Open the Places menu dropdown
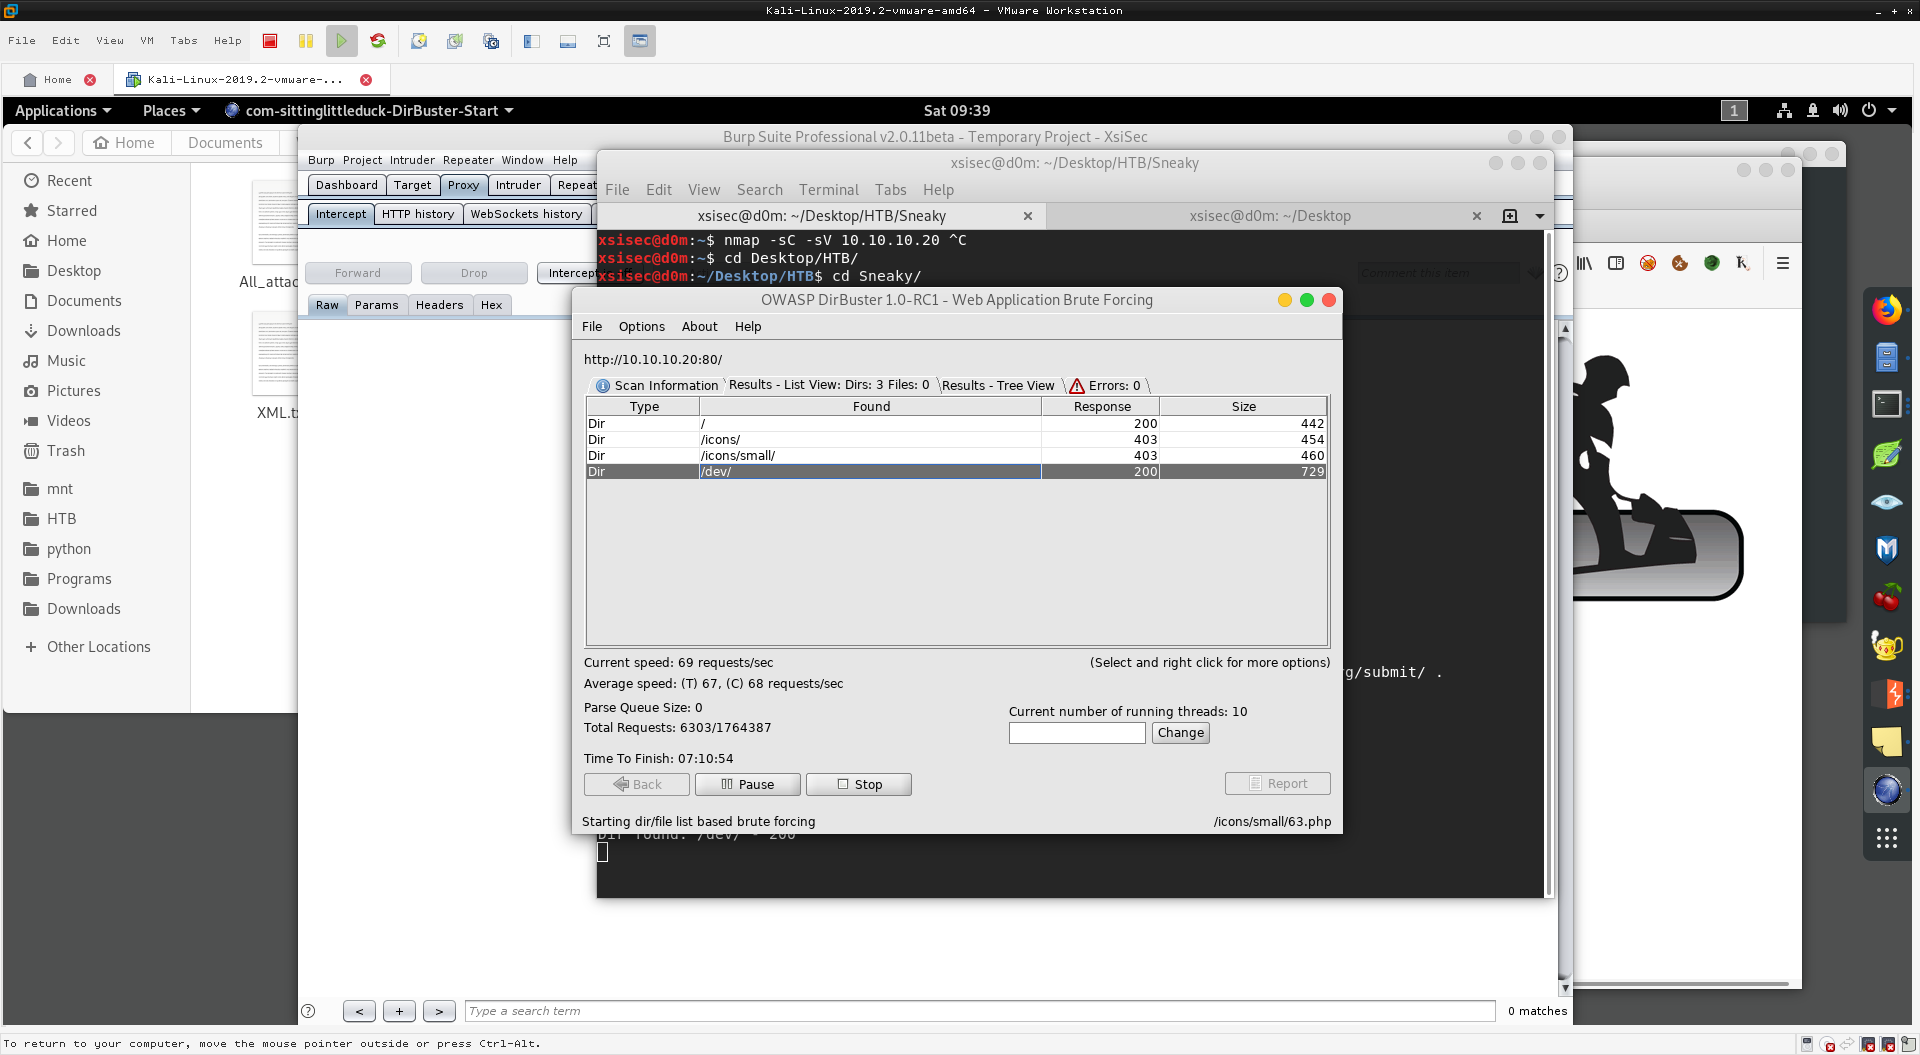The width and height of the screenshot is (1920, 1055). pos(171,110)
